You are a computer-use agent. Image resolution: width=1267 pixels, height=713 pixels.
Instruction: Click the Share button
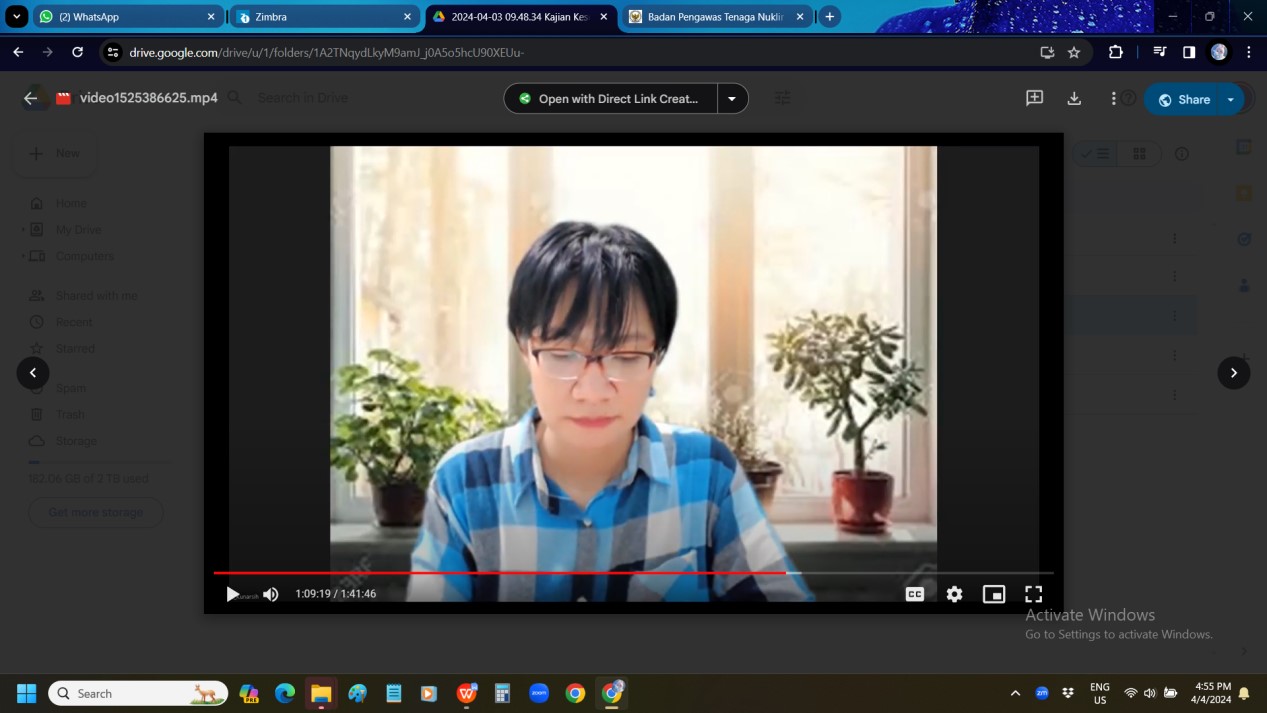[x=1183, y=99]
